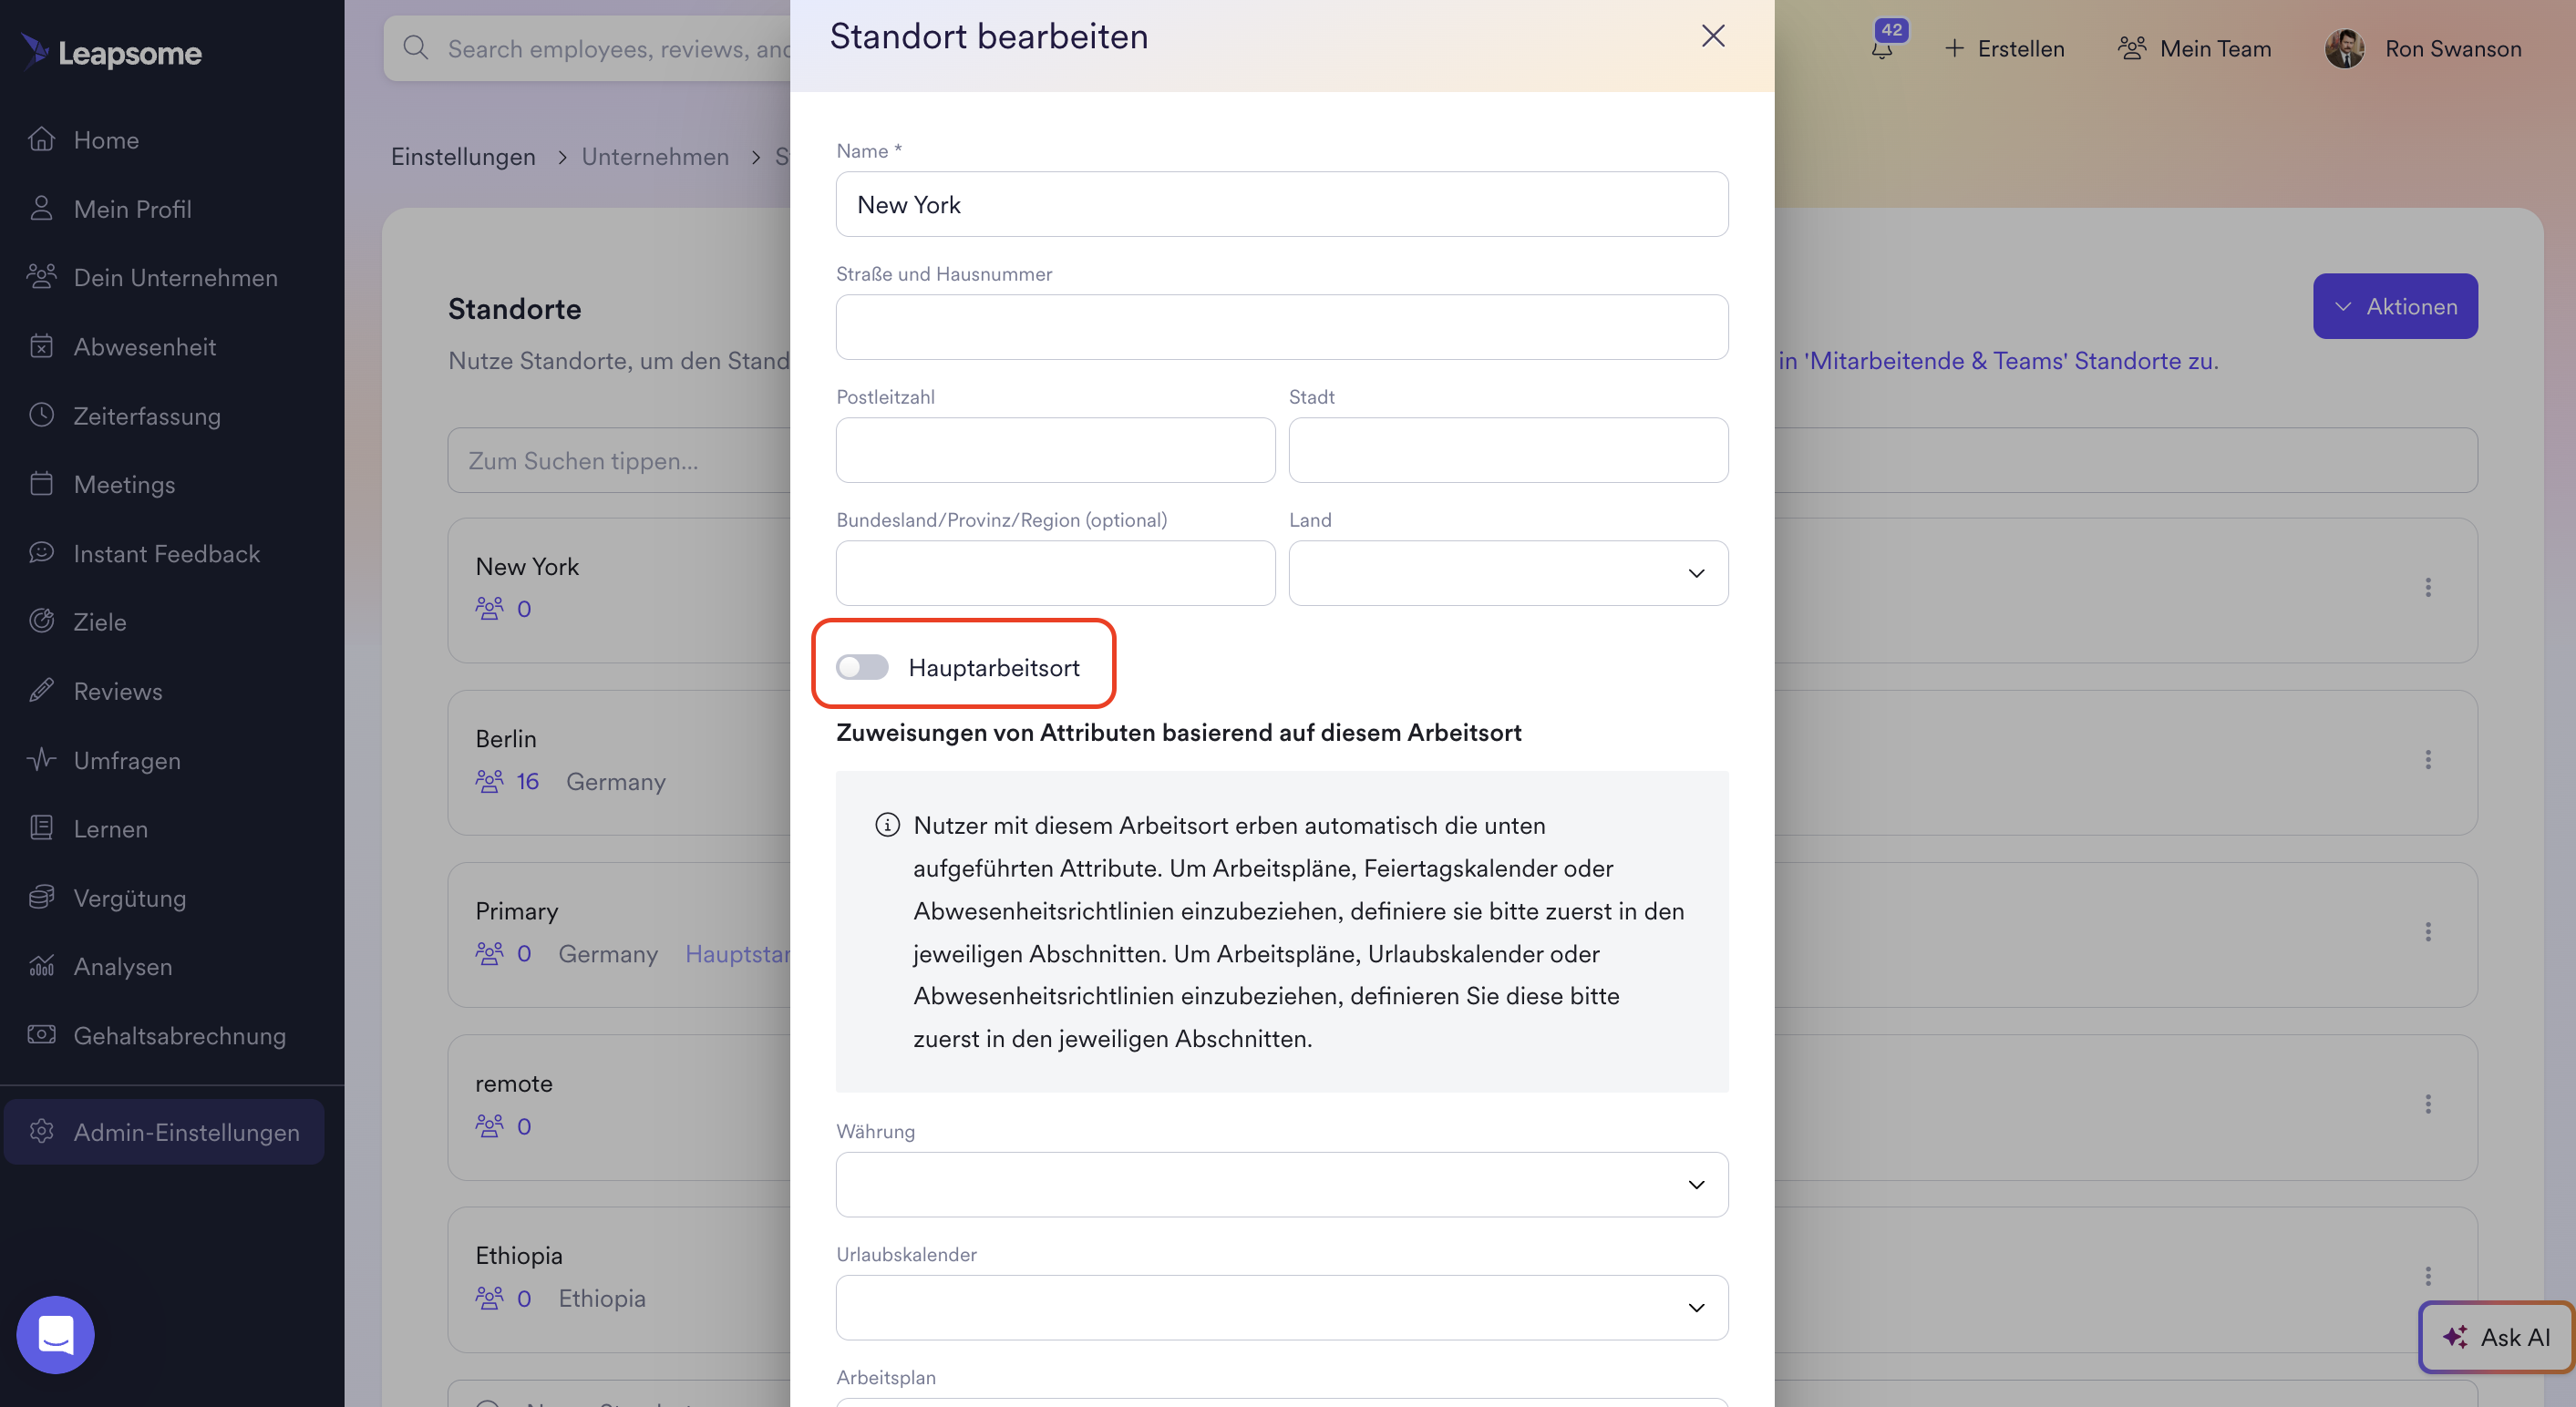Open the three-dot menu for Primary
2576x1407 pixels.
2428,931
